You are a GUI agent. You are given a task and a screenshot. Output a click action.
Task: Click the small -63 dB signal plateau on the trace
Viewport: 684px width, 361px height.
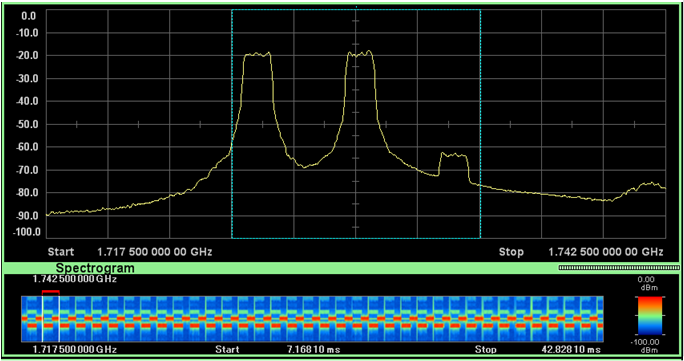coord(453,155)
